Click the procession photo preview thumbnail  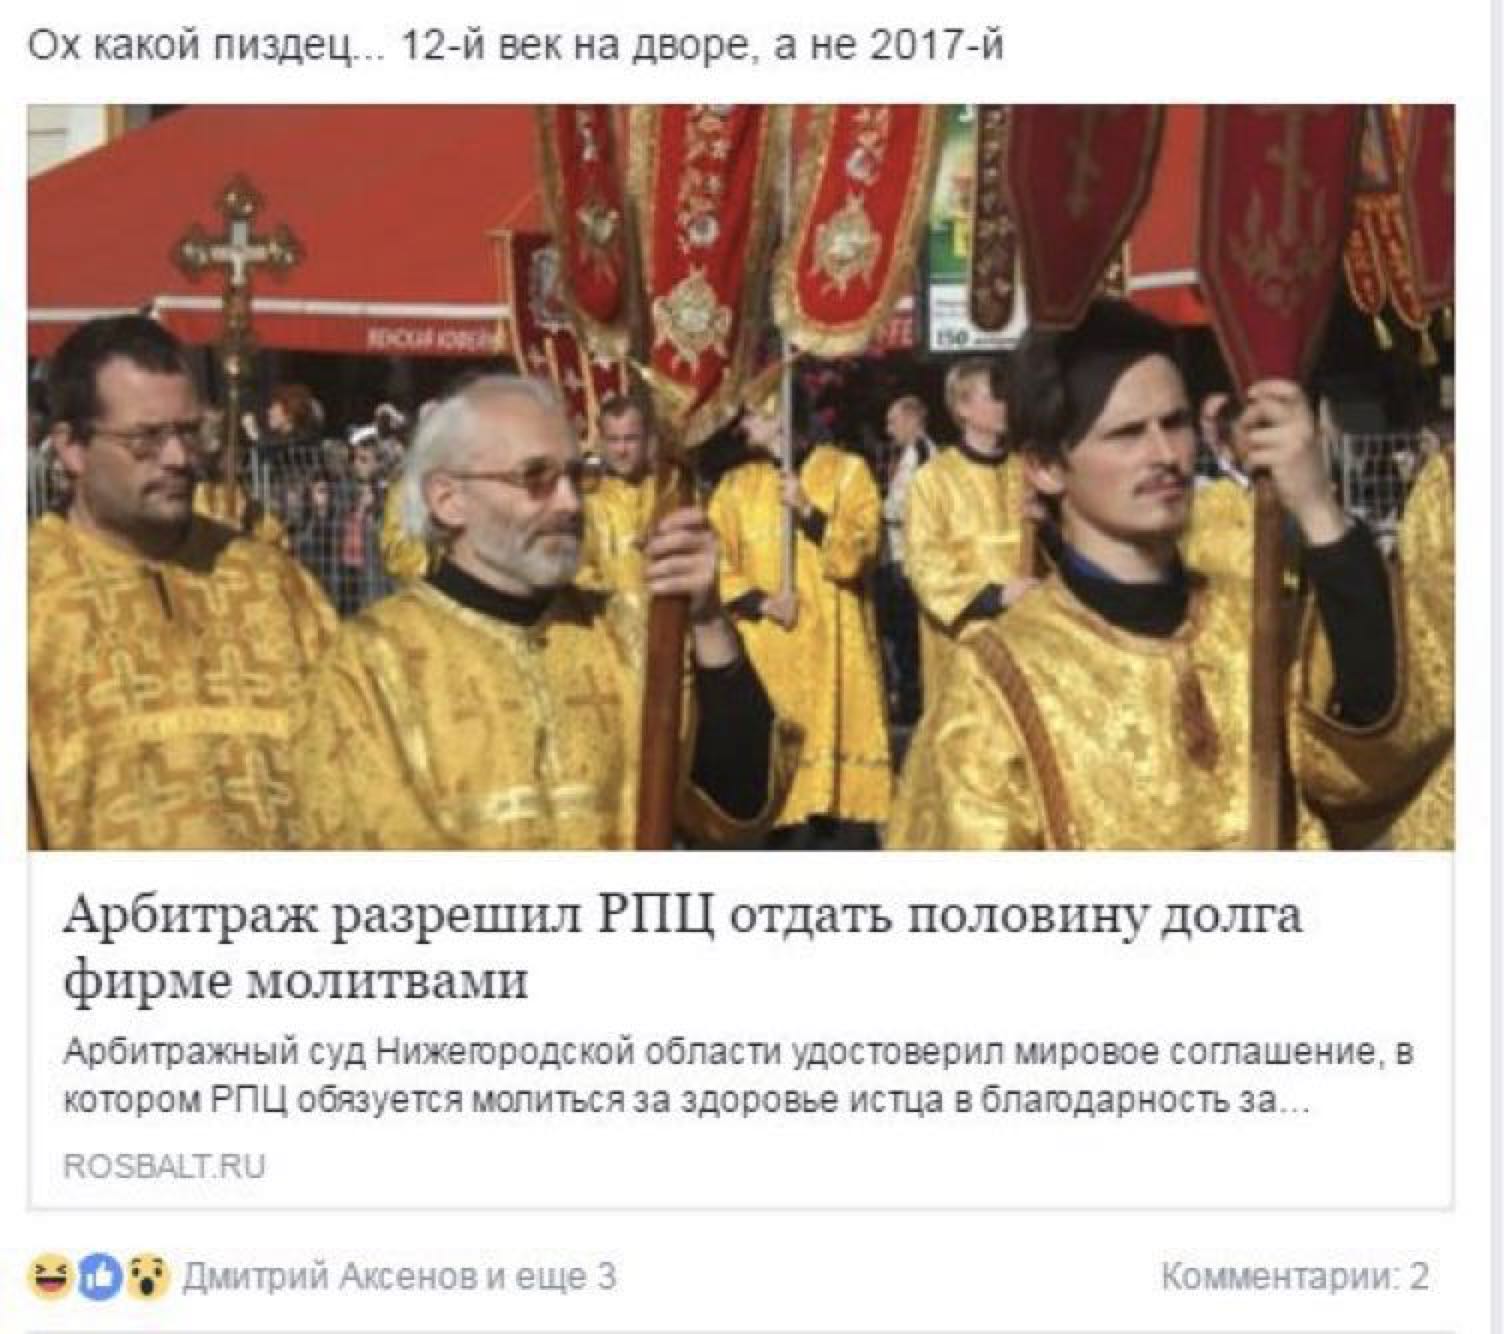coord(741,477)
